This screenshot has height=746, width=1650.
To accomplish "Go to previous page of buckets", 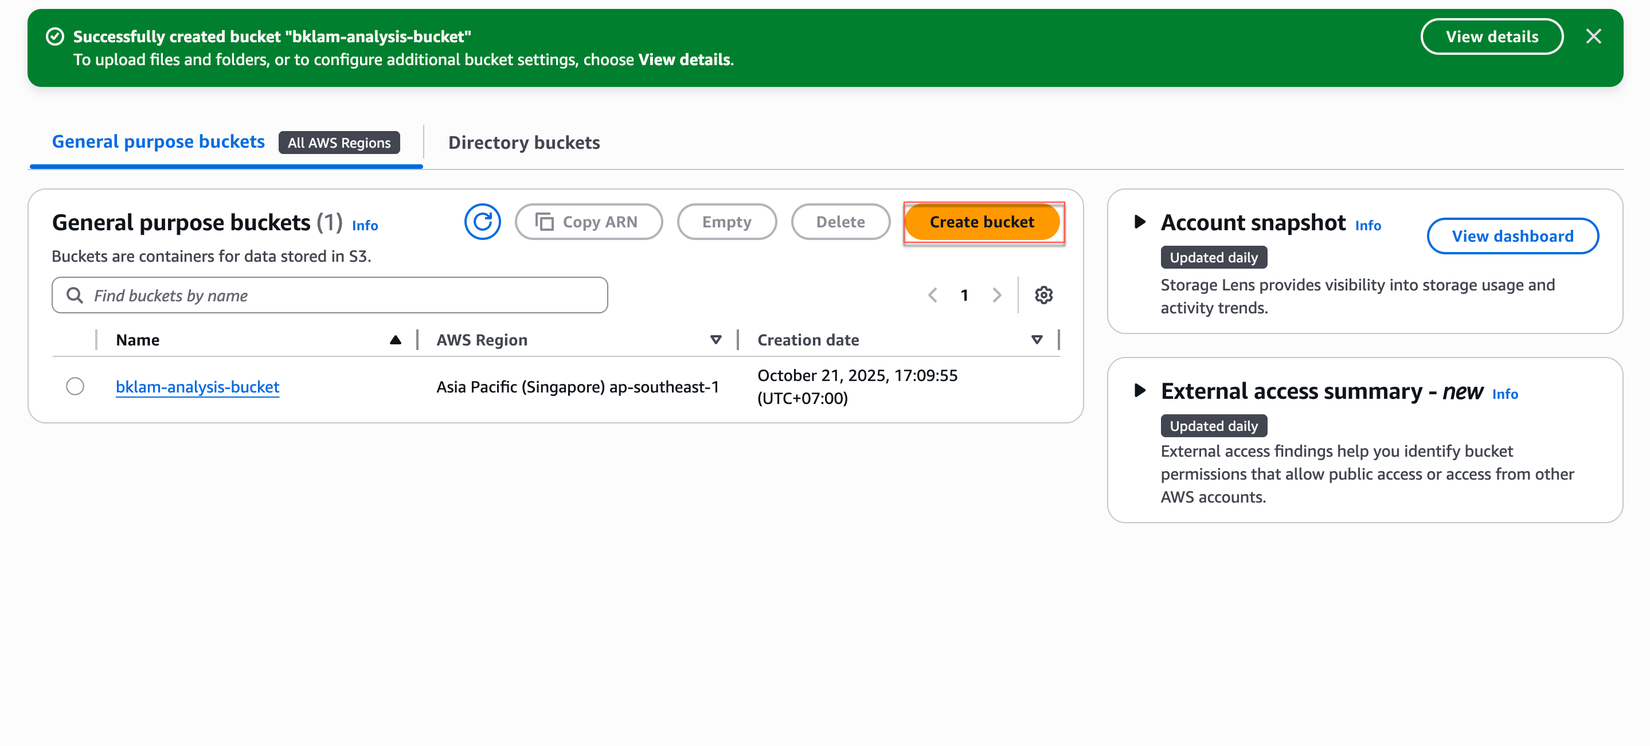I will 933,295.
